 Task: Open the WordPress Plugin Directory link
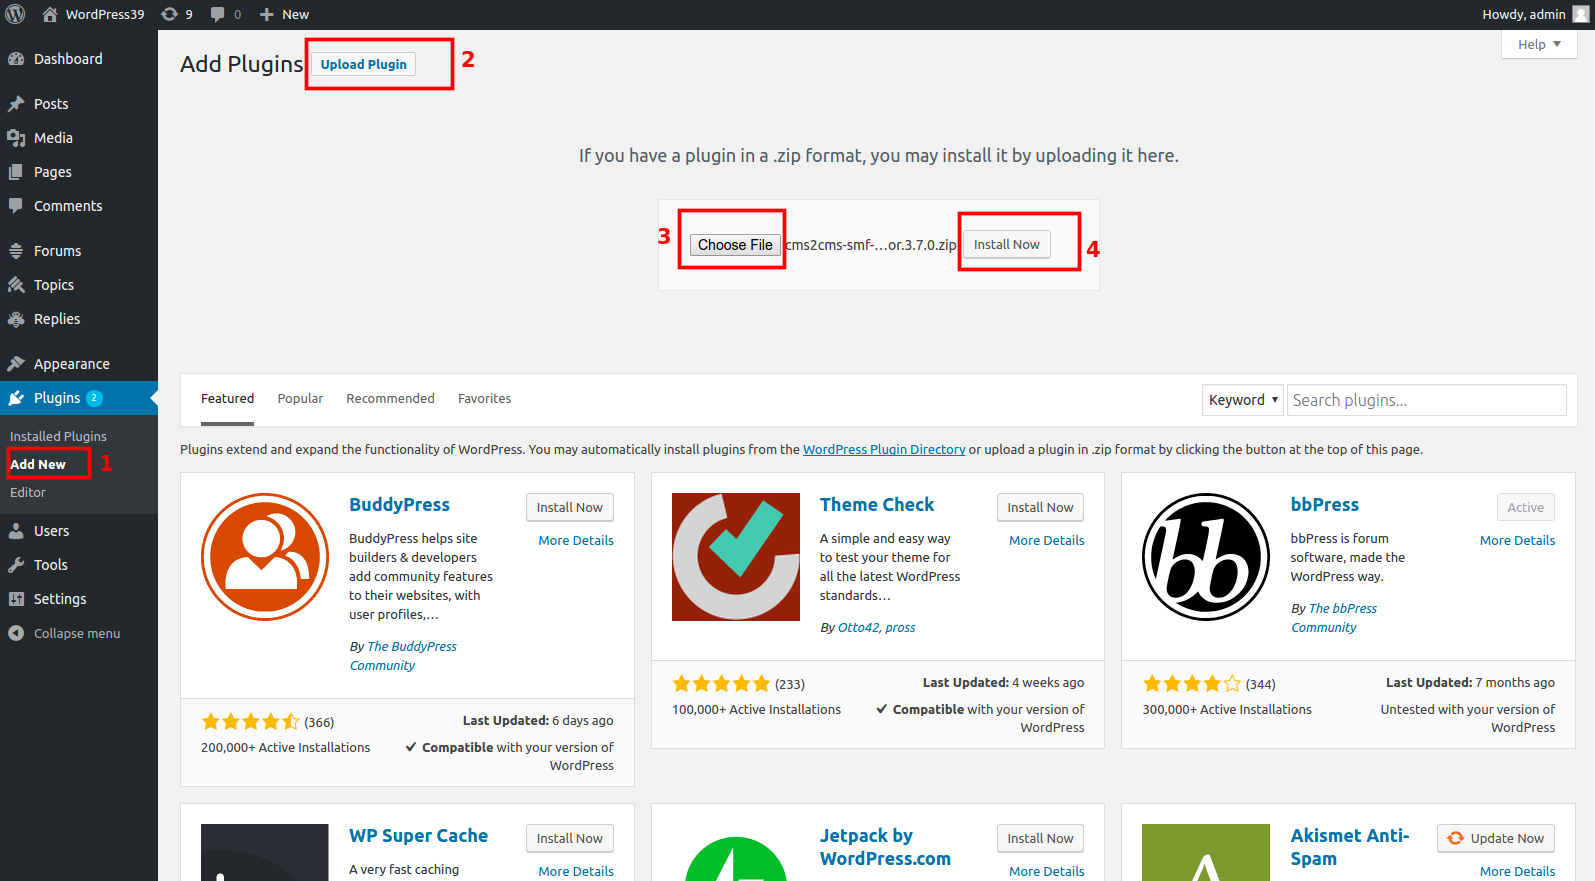(x=884, y=449)
